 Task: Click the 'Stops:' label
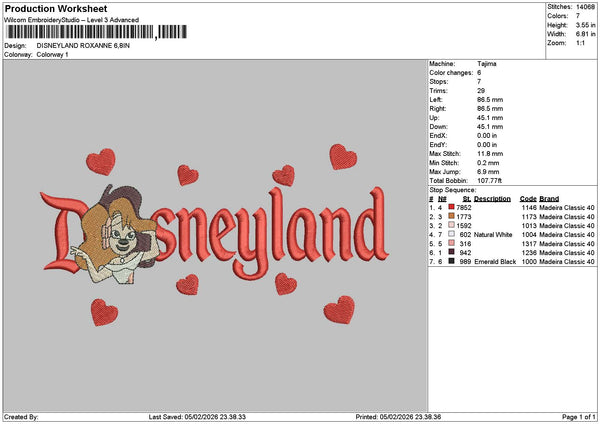(439, 82)
